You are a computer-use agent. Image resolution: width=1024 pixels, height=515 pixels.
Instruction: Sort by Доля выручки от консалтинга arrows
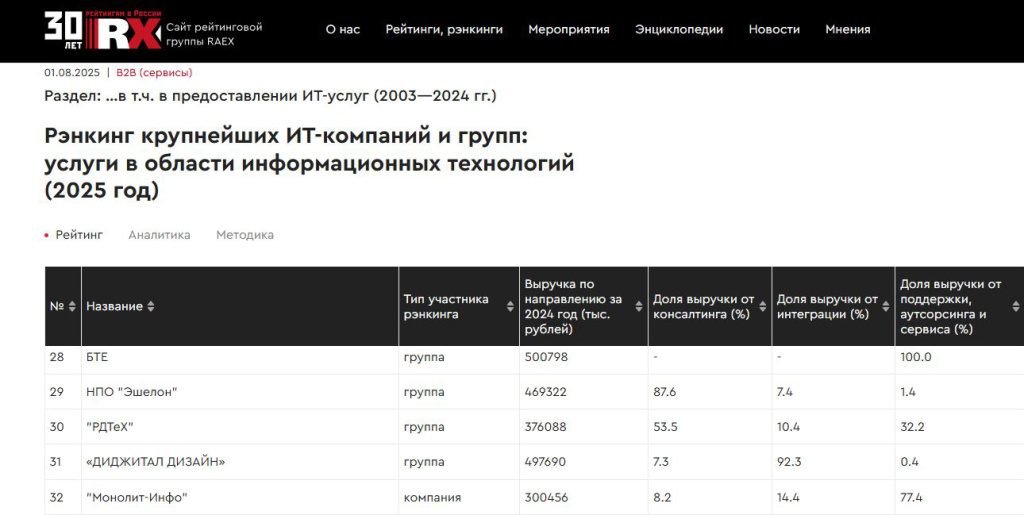(762, 306)
